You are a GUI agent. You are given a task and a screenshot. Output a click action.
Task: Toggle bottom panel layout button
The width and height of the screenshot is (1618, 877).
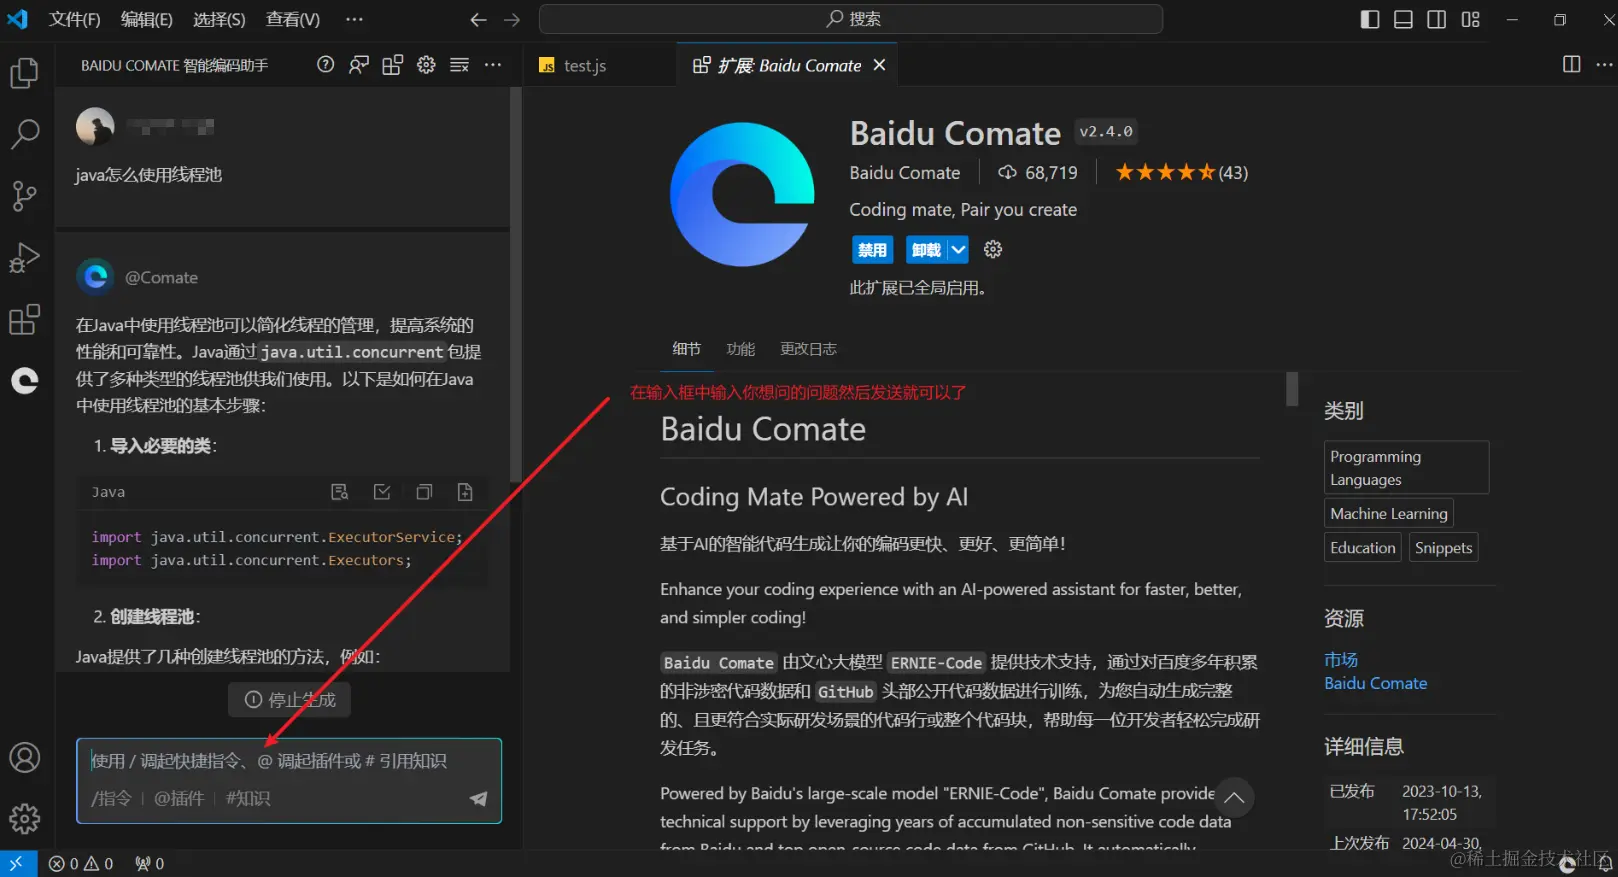(1403, 20)
